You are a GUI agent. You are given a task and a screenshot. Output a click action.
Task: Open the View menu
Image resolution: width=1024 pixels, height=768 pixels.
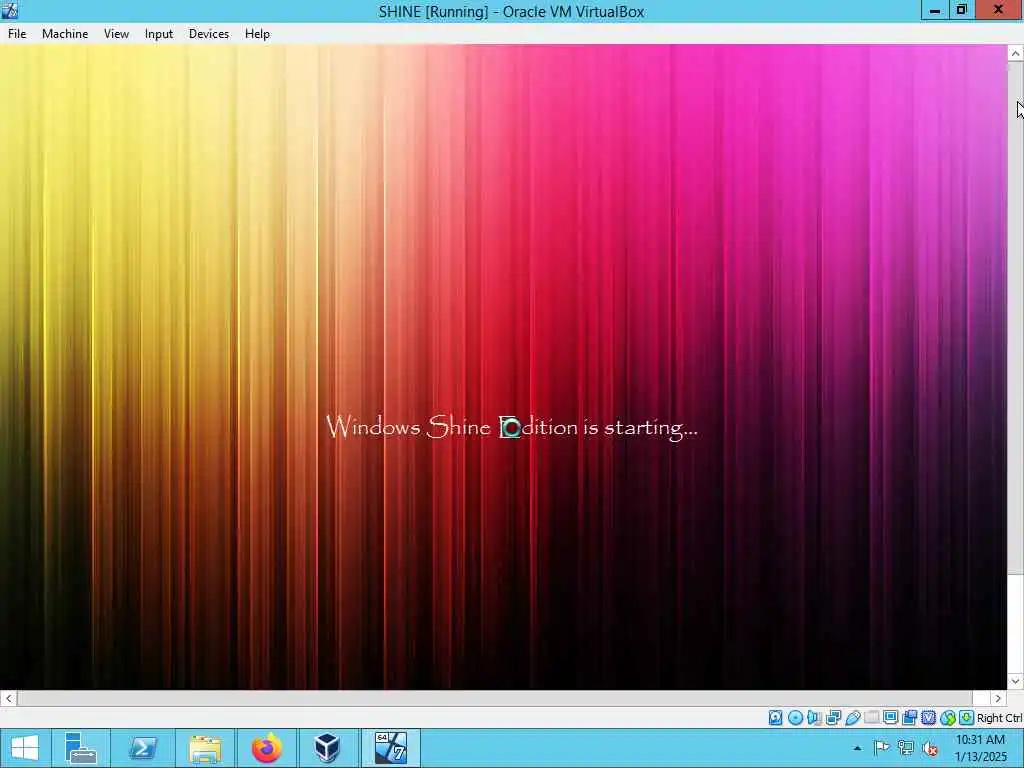(116, 34)
